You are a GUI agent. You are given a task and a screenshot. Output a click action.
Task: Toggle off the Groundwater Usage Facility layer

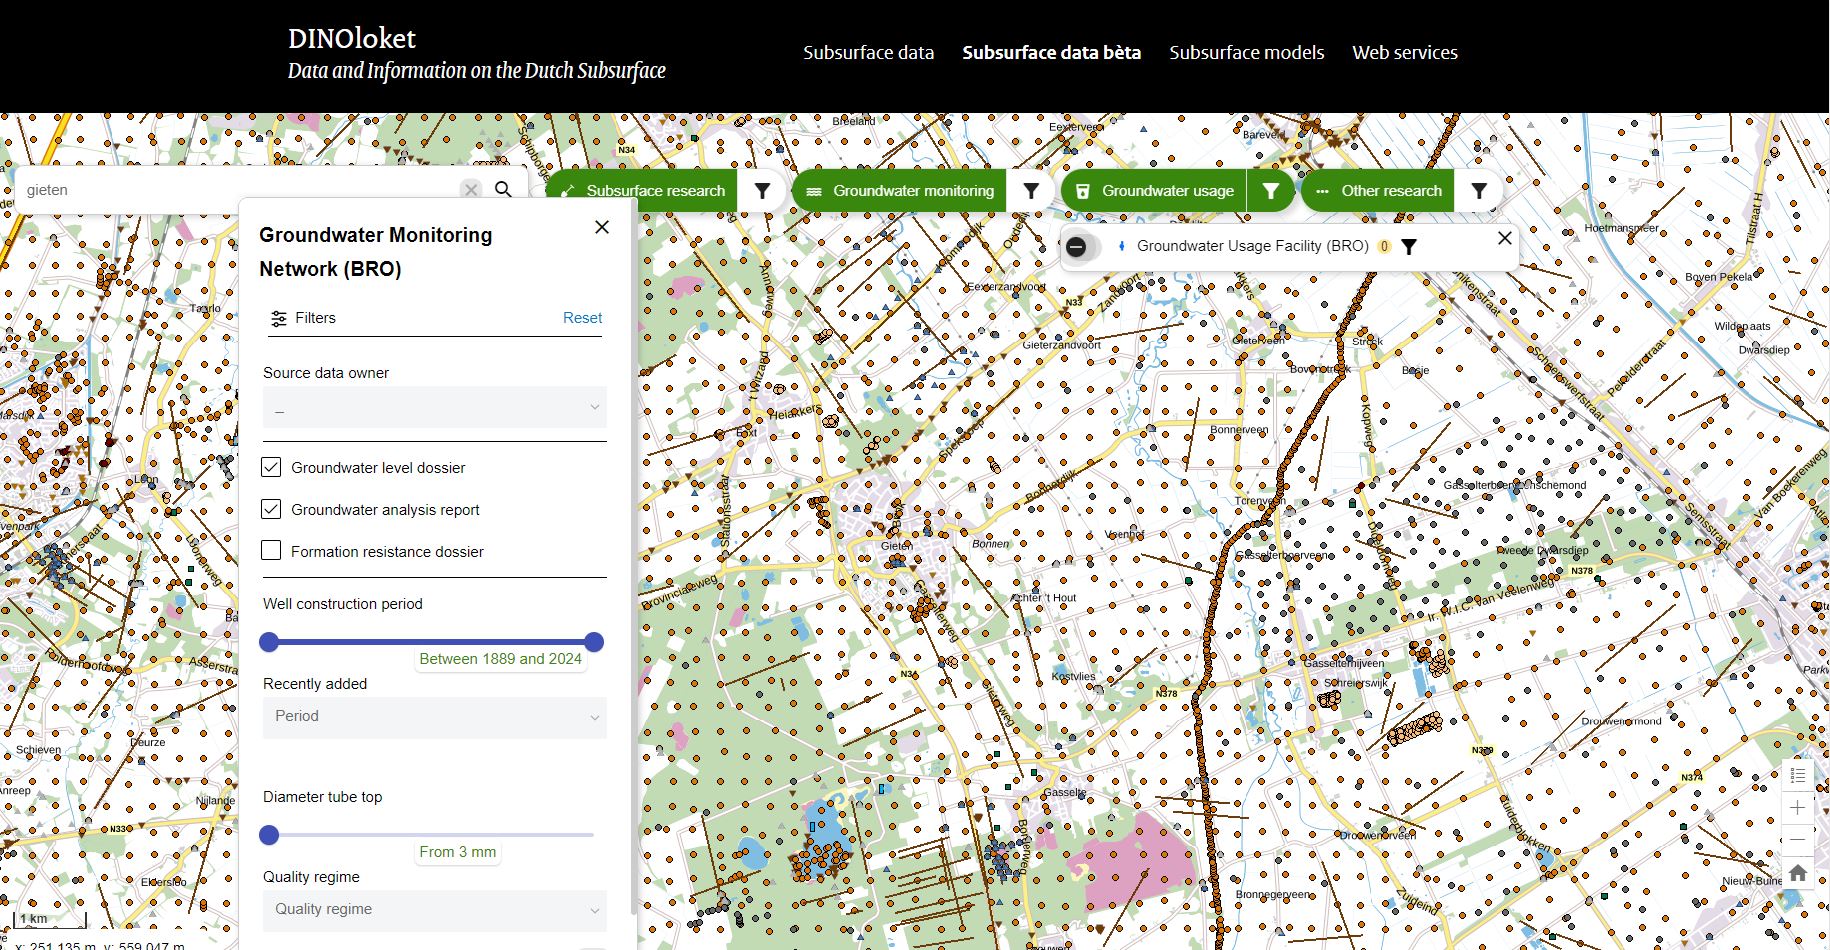1078,246
